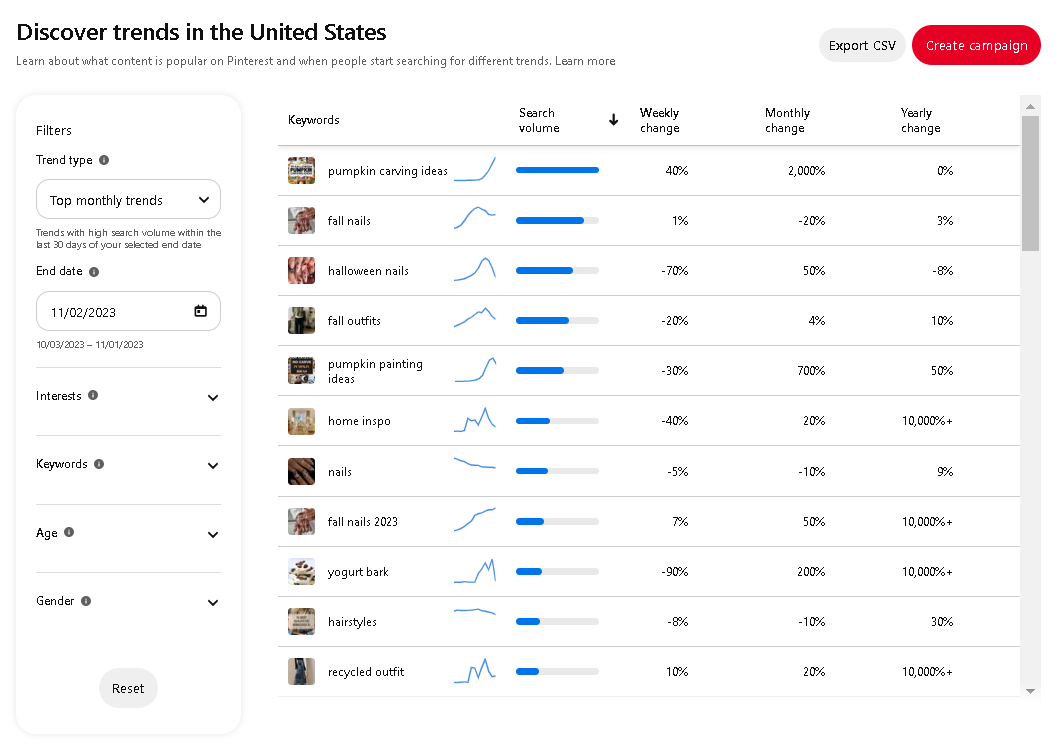
Task: Expand the Keywords filter section
Action: pos(212,465)
